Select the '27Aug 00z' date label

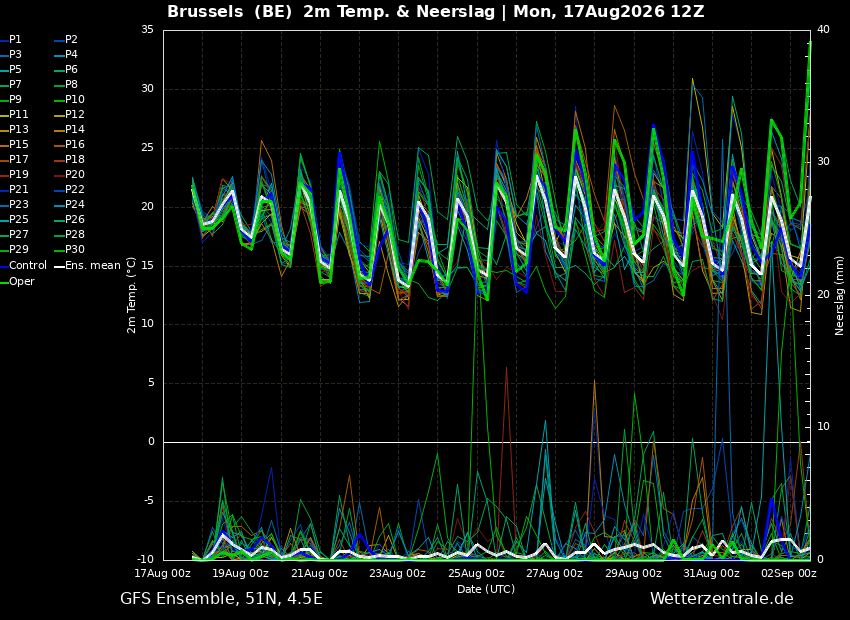coord(555,573)
